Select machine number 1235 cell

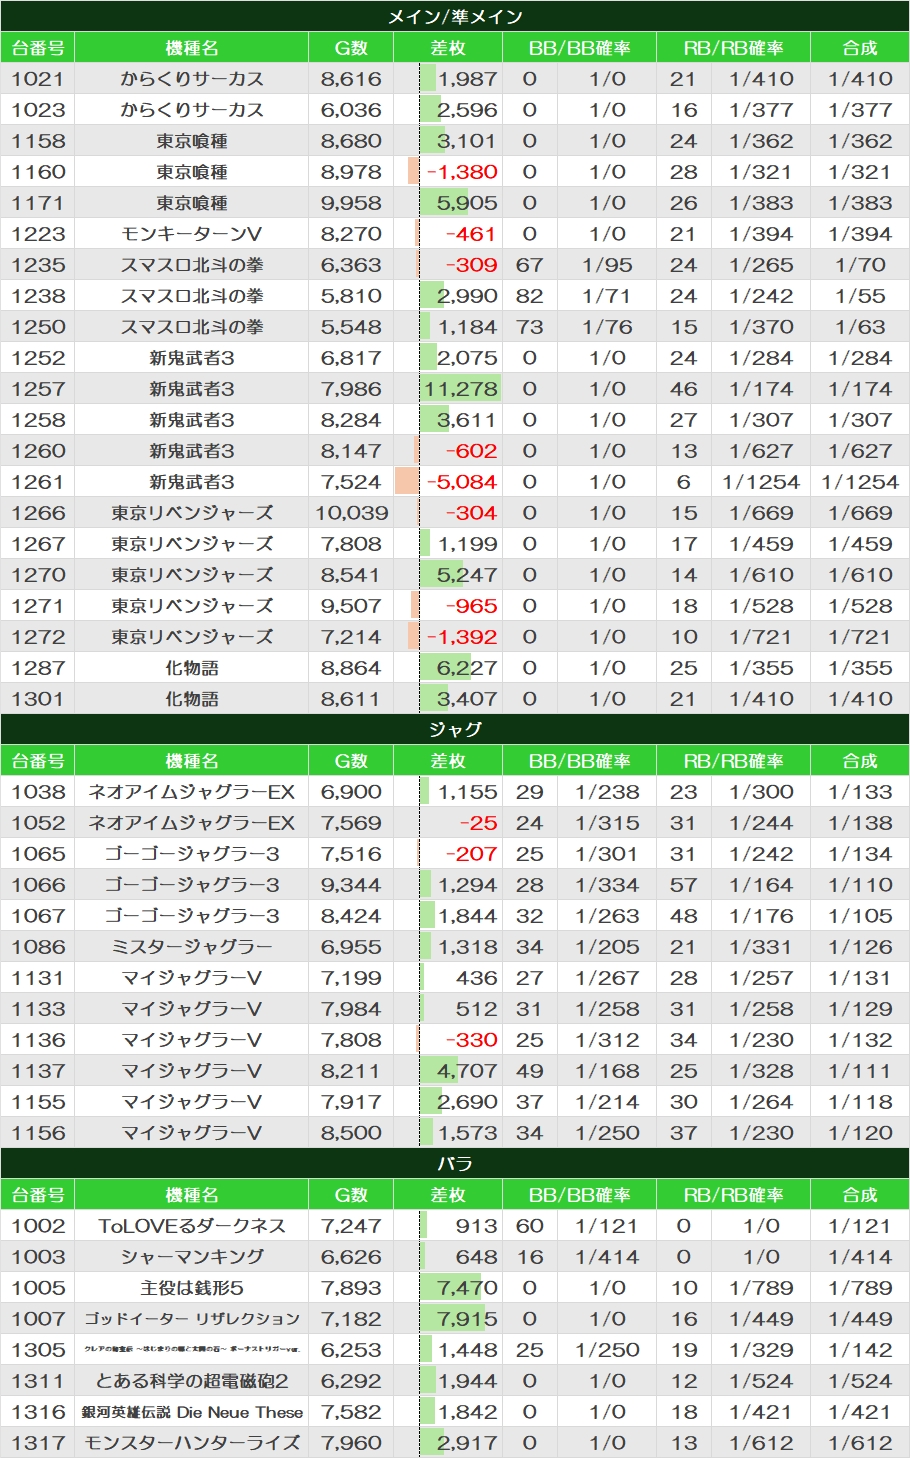pyautogui.click(x=38, y=265)
